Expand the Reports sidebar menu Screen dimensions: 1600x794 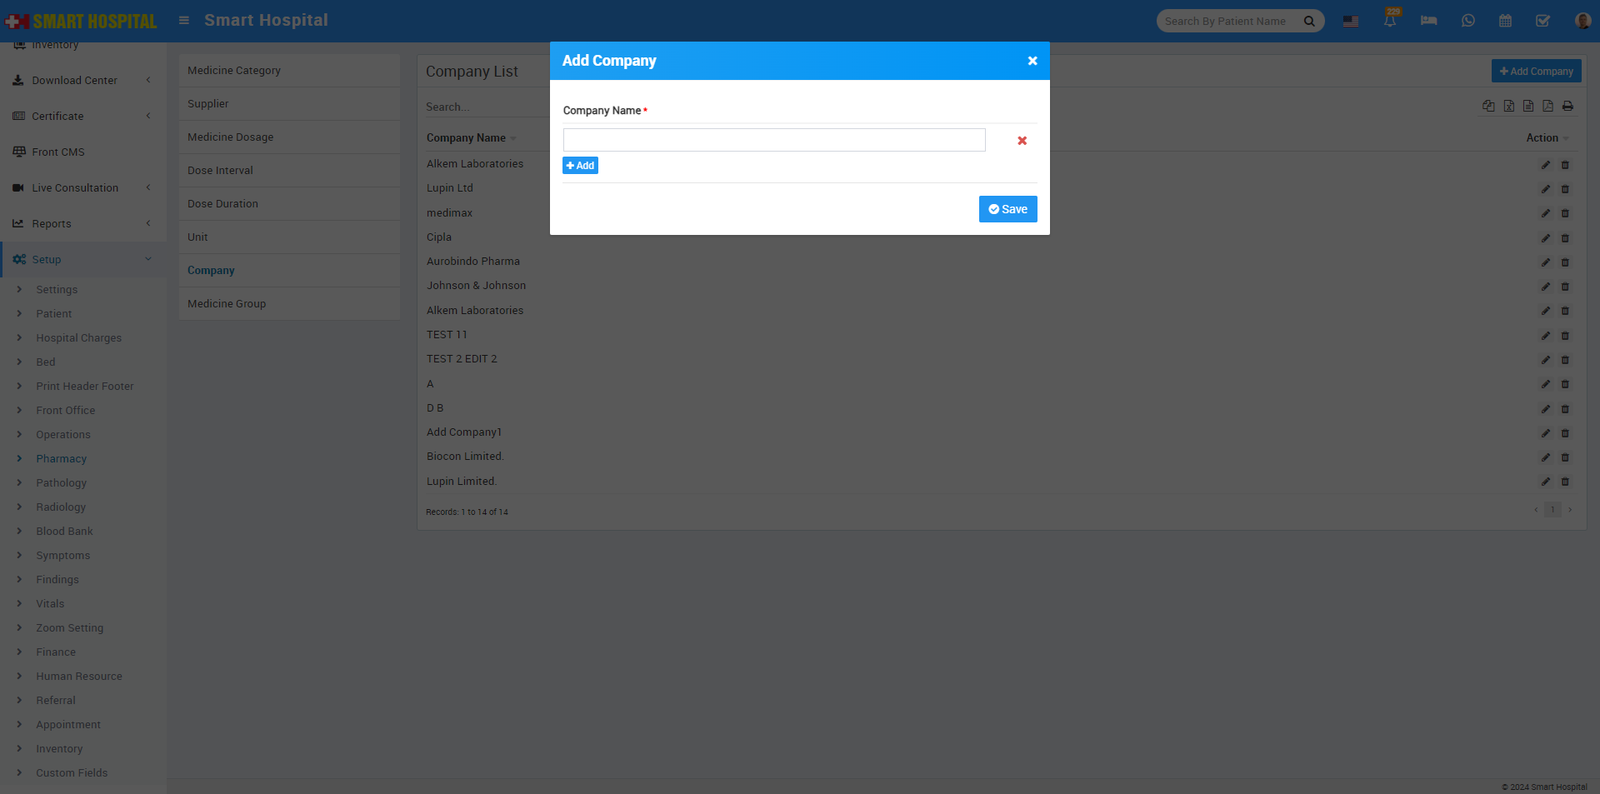point(82,224)
